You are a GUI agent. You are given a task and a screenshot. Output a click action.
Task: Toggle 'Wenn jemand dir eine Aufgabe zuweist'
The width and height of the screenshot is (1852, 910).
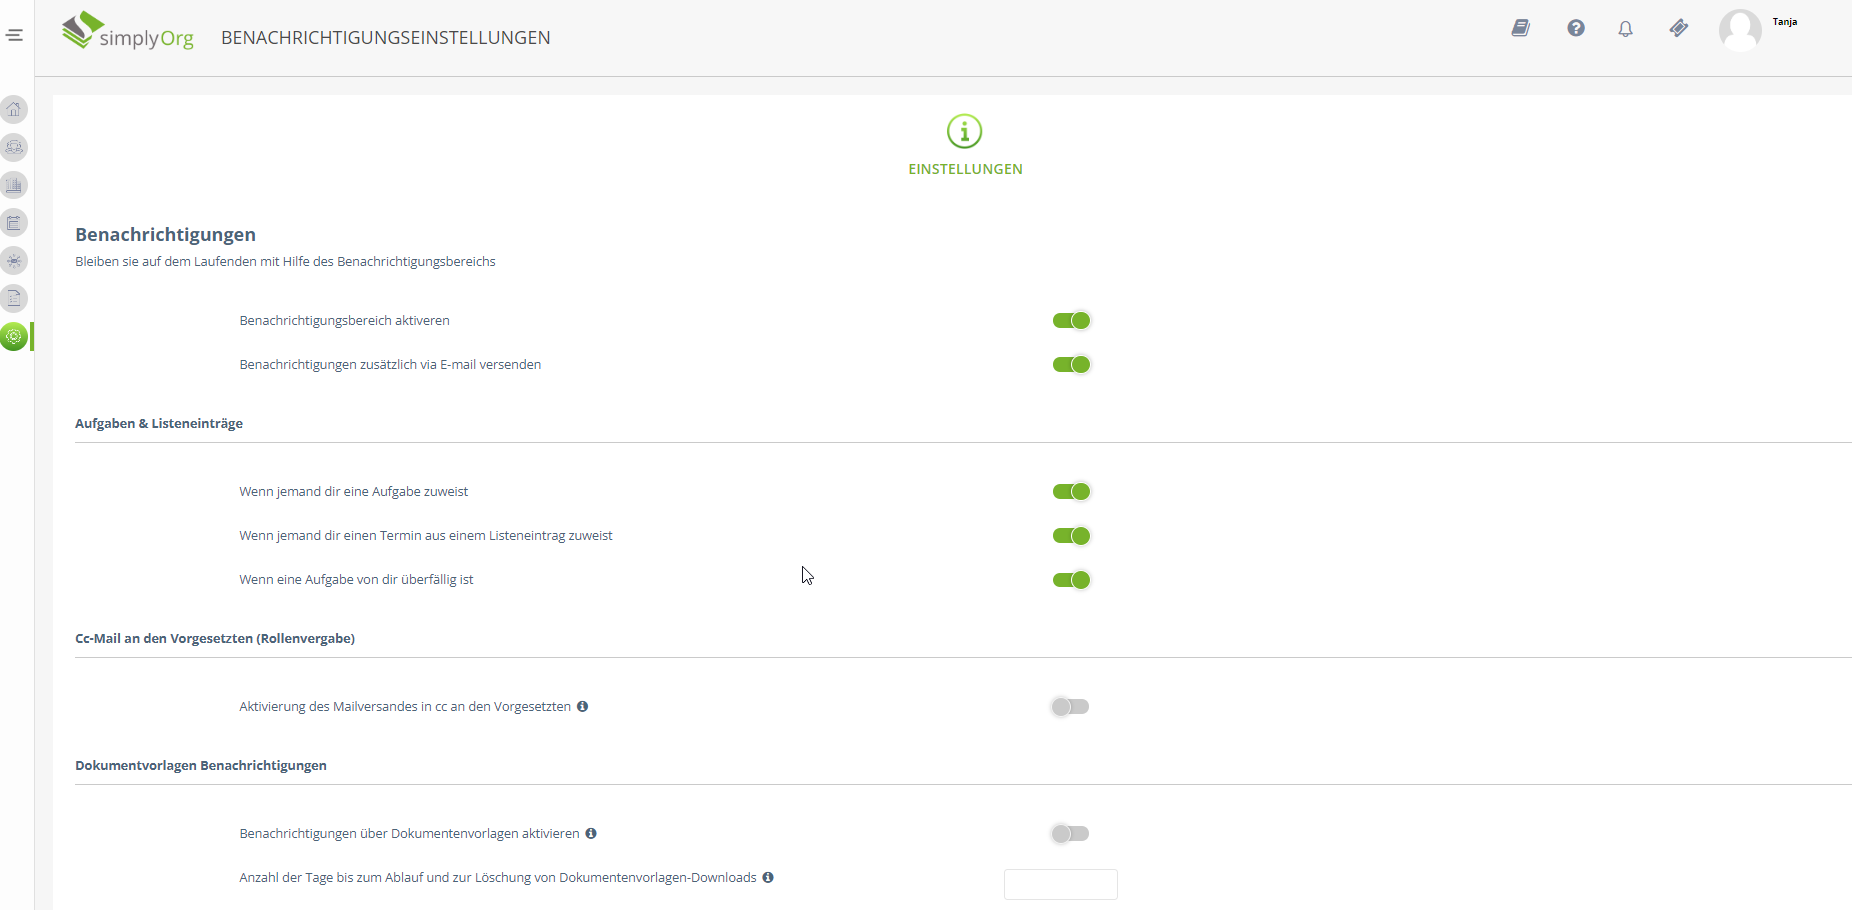click(1071, 492)
